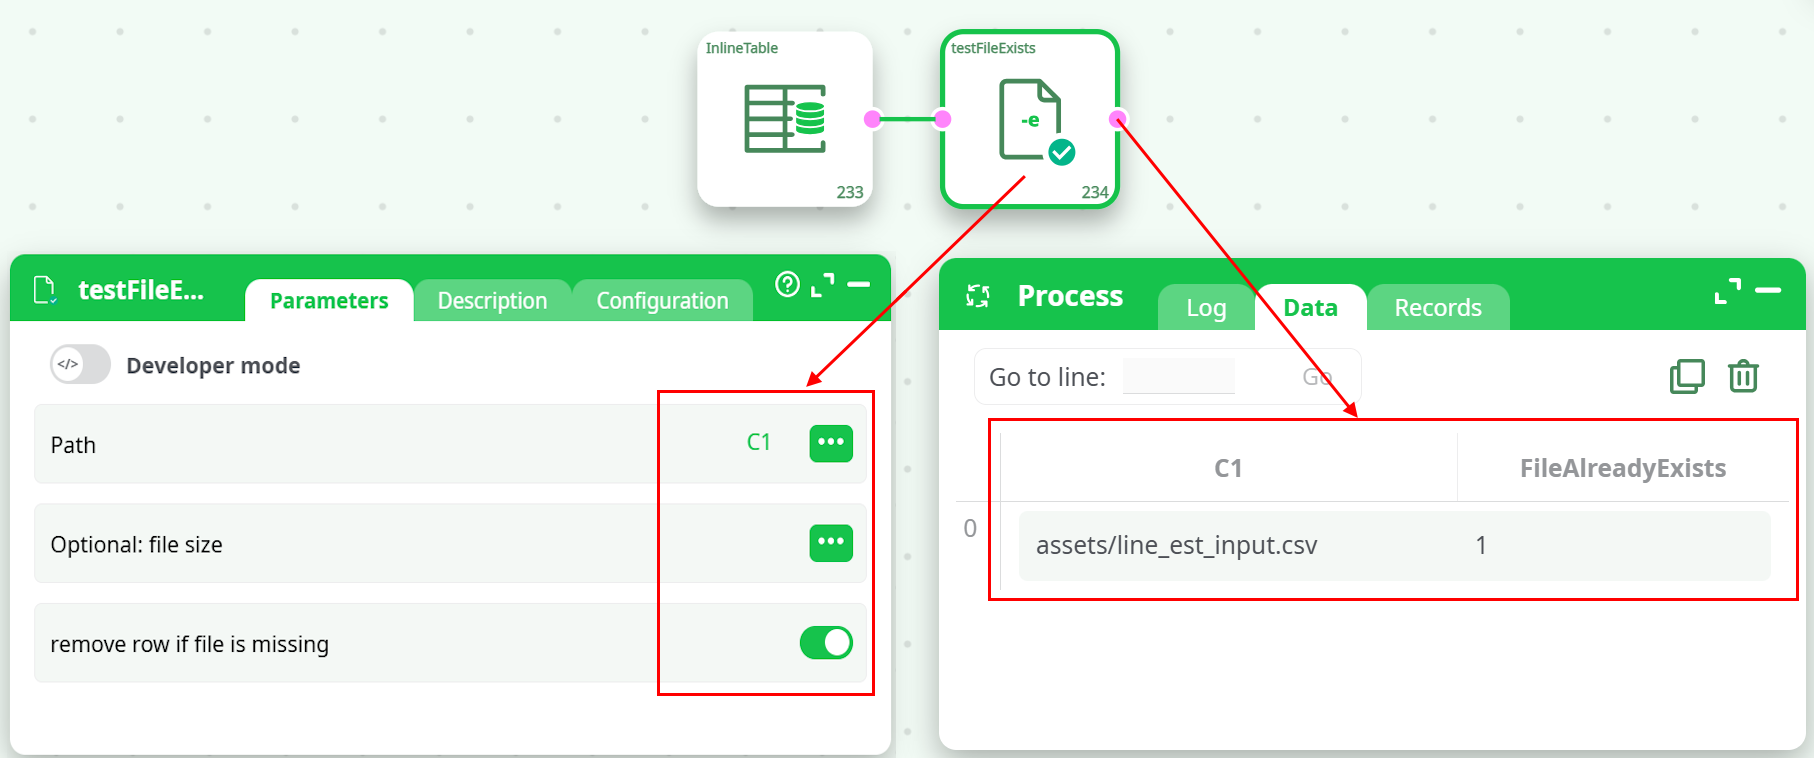1814x758 pixels.
Task: Select the InlineTable node icon
Action: [x=785, y=119]
